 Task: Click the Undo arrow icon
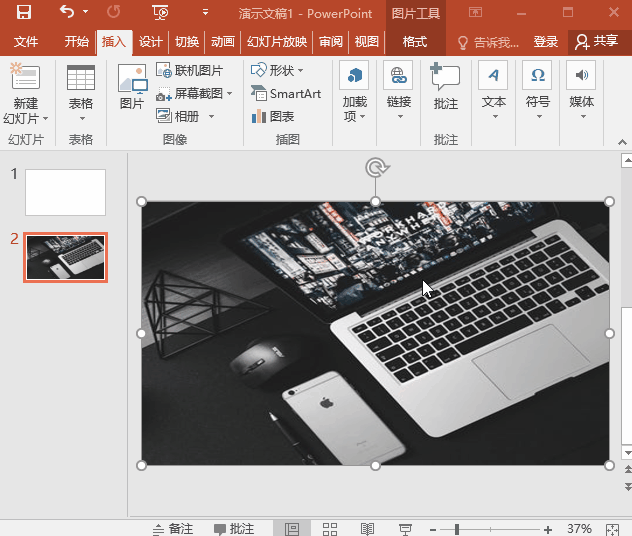[67, 13]
